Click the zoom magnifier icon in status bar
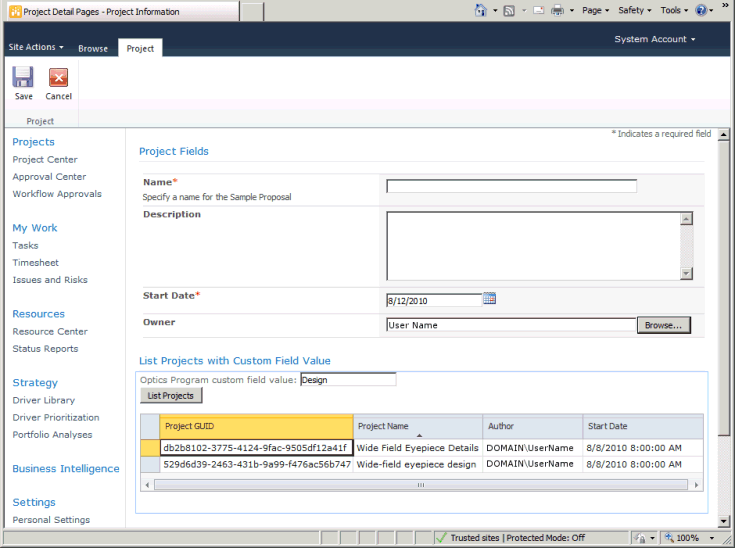 [x=669, y=538]
